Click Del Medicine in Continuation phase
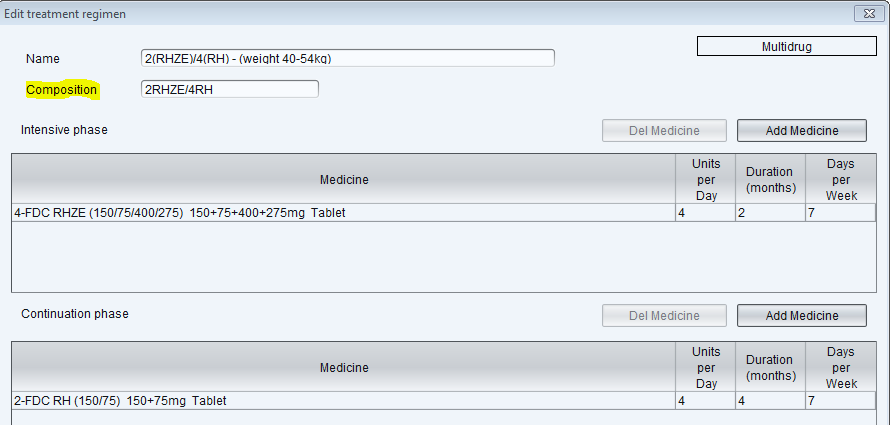 pyautogui.click(x=664, y=315)
